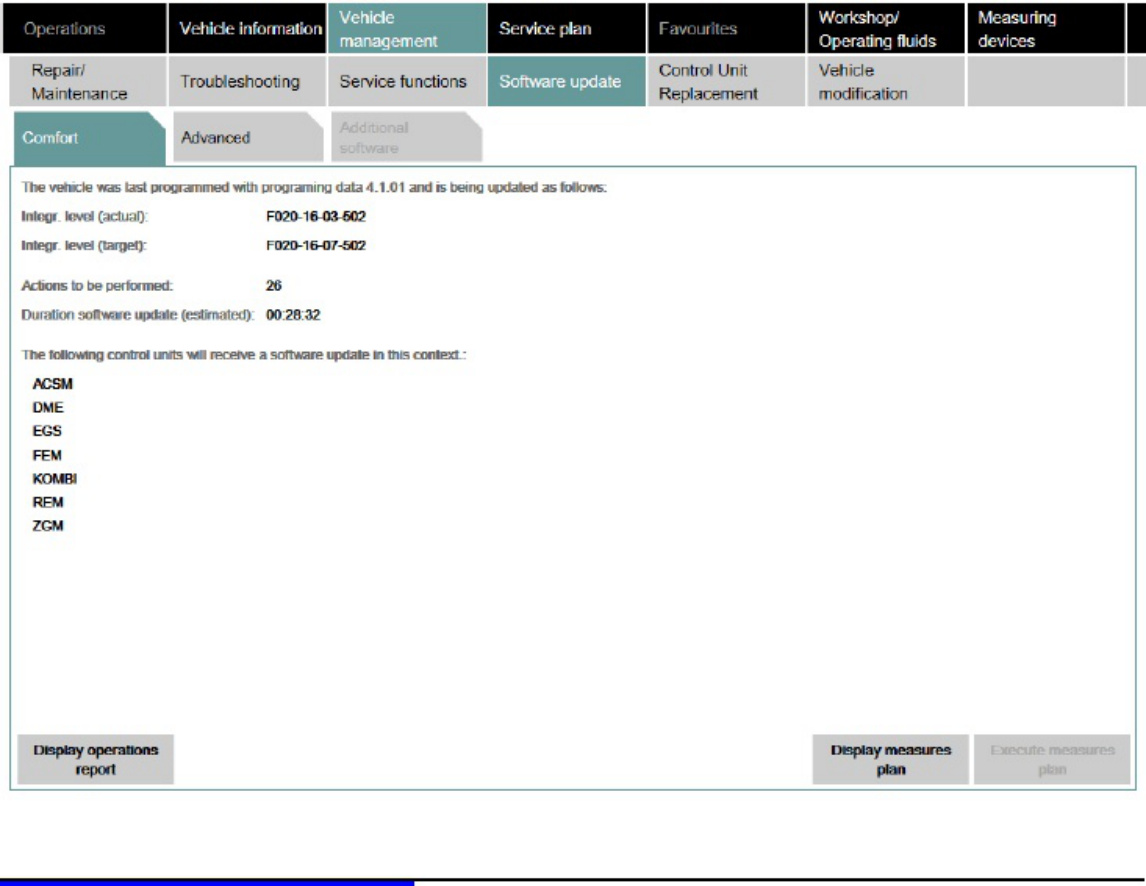
Task: Select REM control unit entry
Action: point(48,502)
